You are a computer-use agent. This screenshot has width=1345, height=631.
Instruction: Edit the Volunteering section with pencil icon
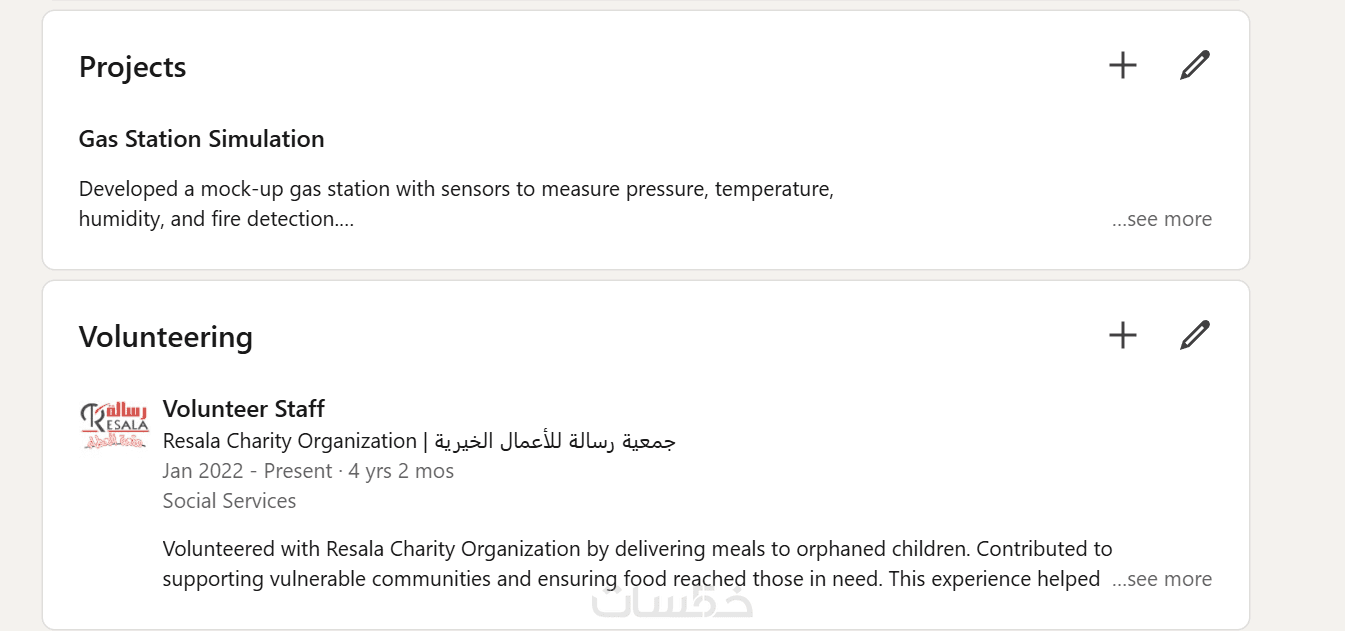point(1194,335)
